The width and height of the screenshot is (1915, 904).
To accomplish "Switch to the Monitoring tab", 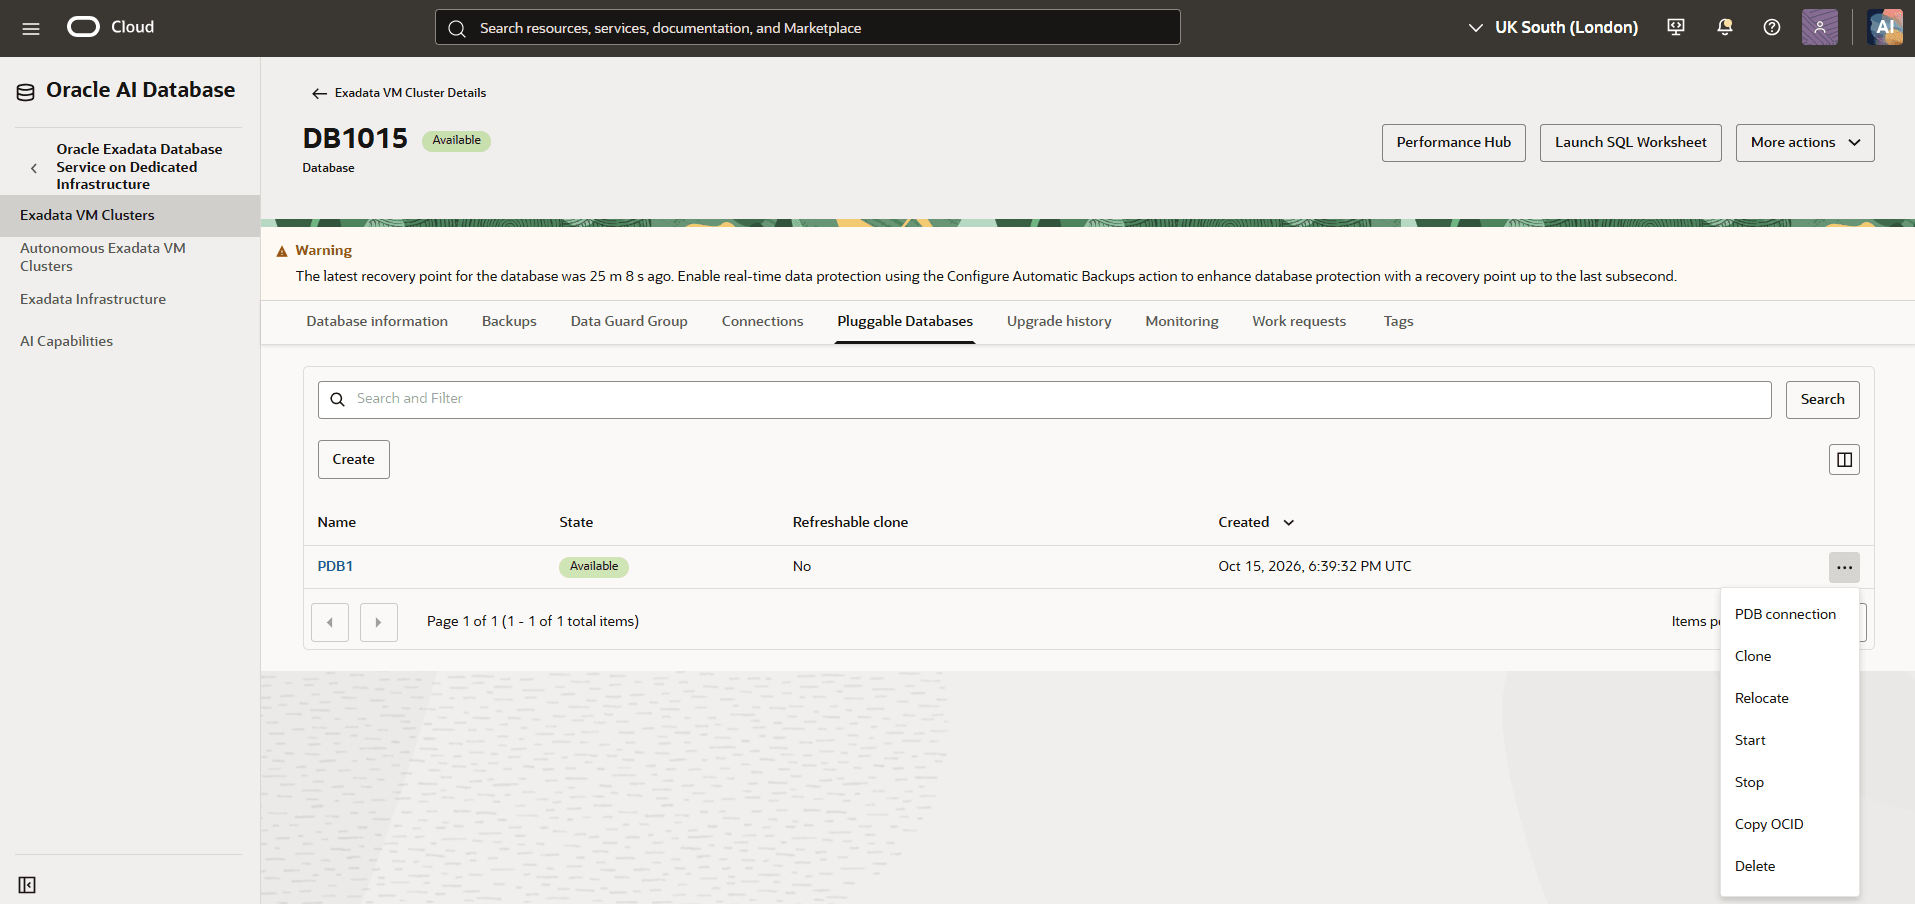I will [x=1182, y=322].
